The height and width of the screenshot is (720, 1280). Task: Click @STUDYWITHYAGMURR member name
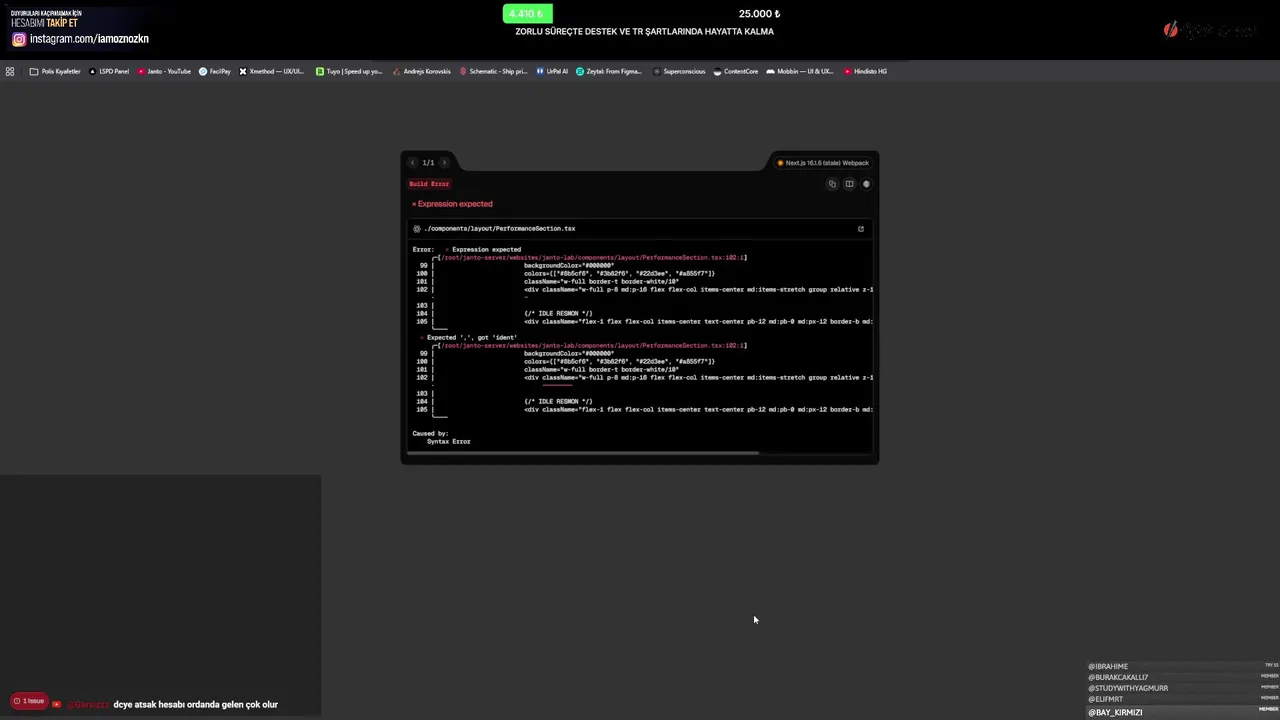(1128, 688)
